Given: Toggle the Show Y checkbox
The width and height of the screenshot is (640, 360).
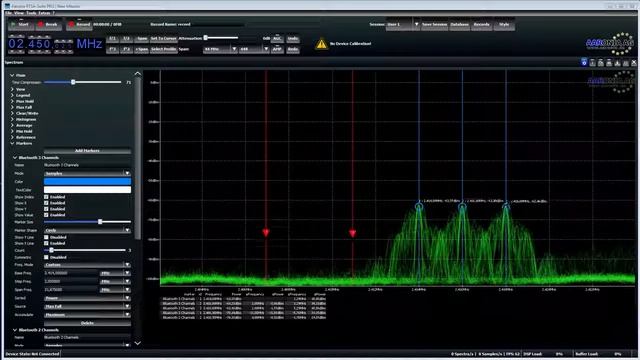Looking at the screenshot, I should 46,209.
